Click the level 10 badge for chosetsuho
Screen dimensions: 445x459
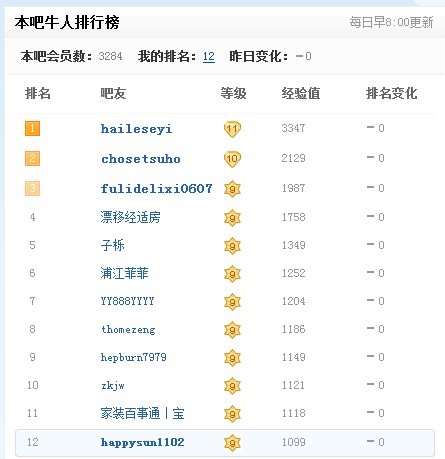(232, 159)
